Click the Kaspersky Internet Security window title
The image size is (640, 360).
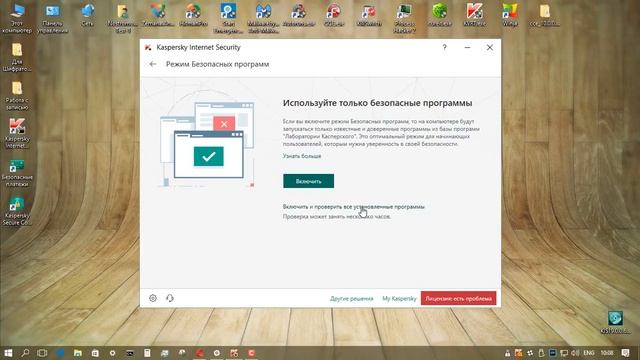(x=198, y=47)
